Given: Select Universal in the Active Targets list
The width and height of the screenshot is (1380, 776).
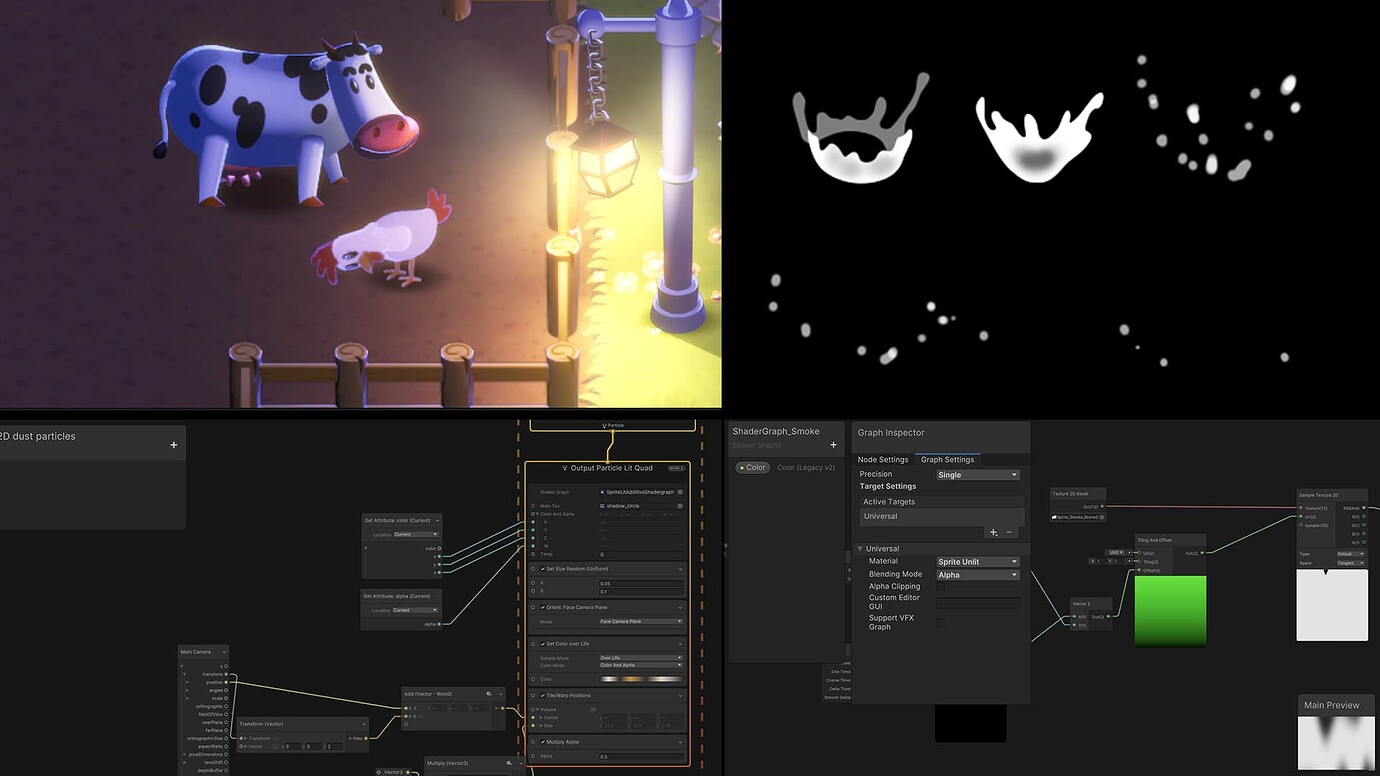Looking at the screenshot, I should (x=881, y=516).
